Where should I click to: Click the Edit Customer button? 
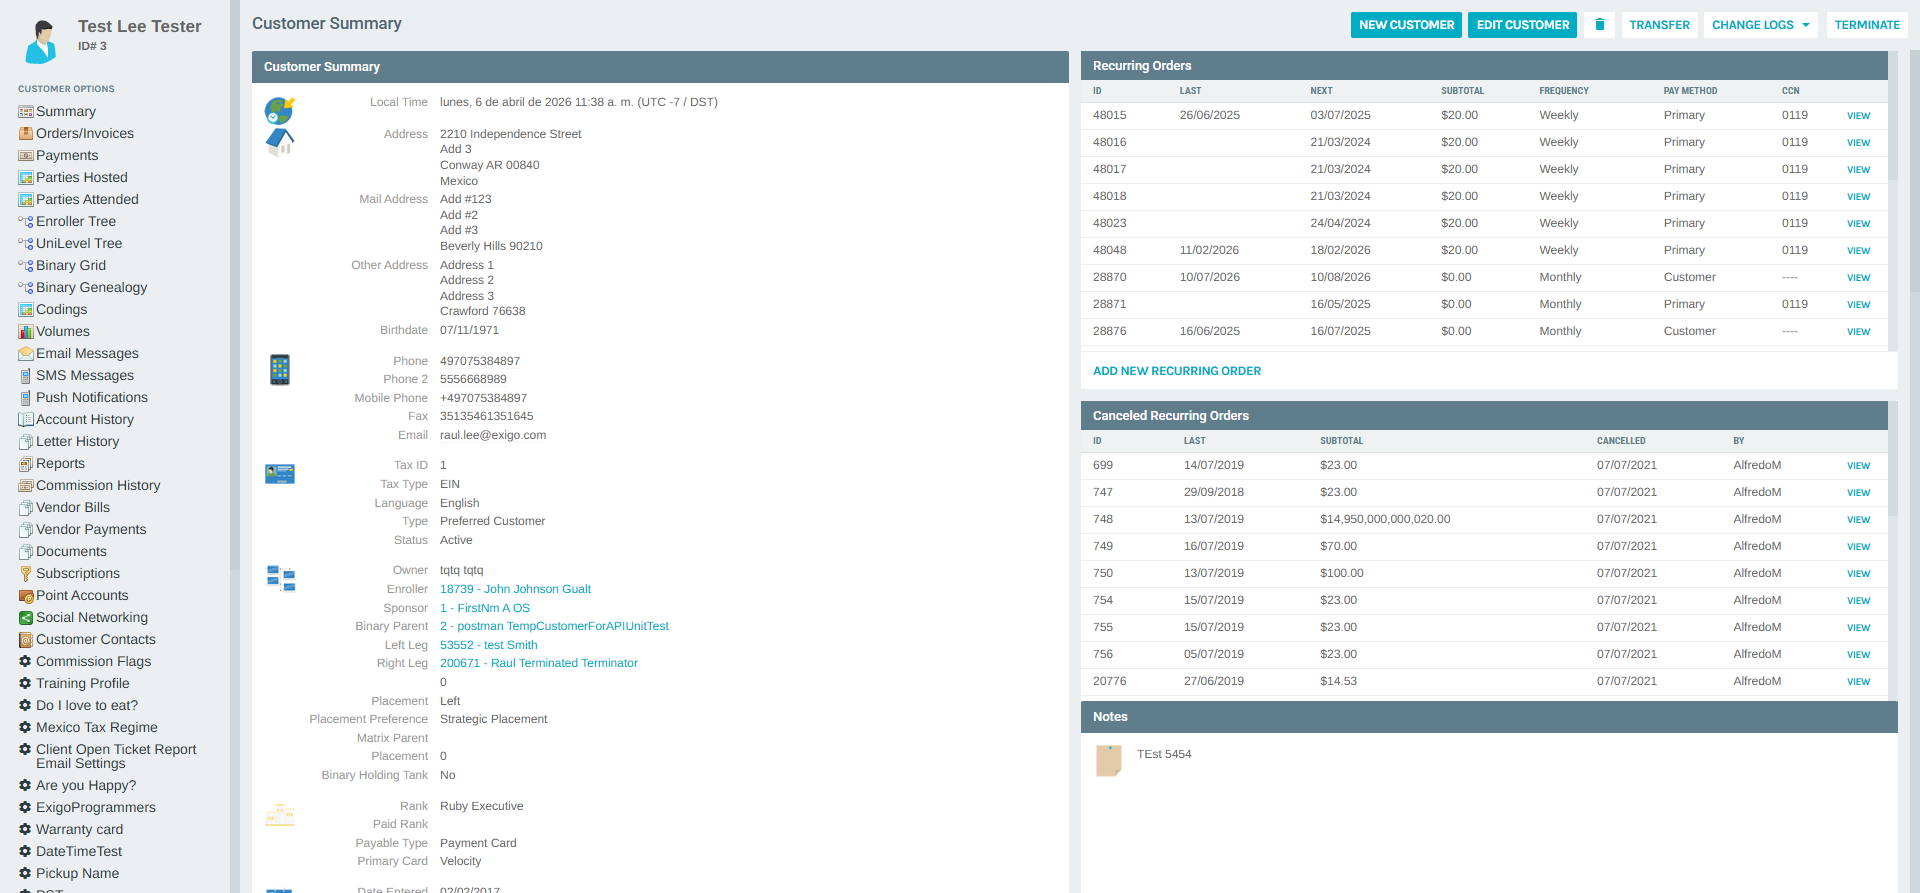click(1522, 25)
